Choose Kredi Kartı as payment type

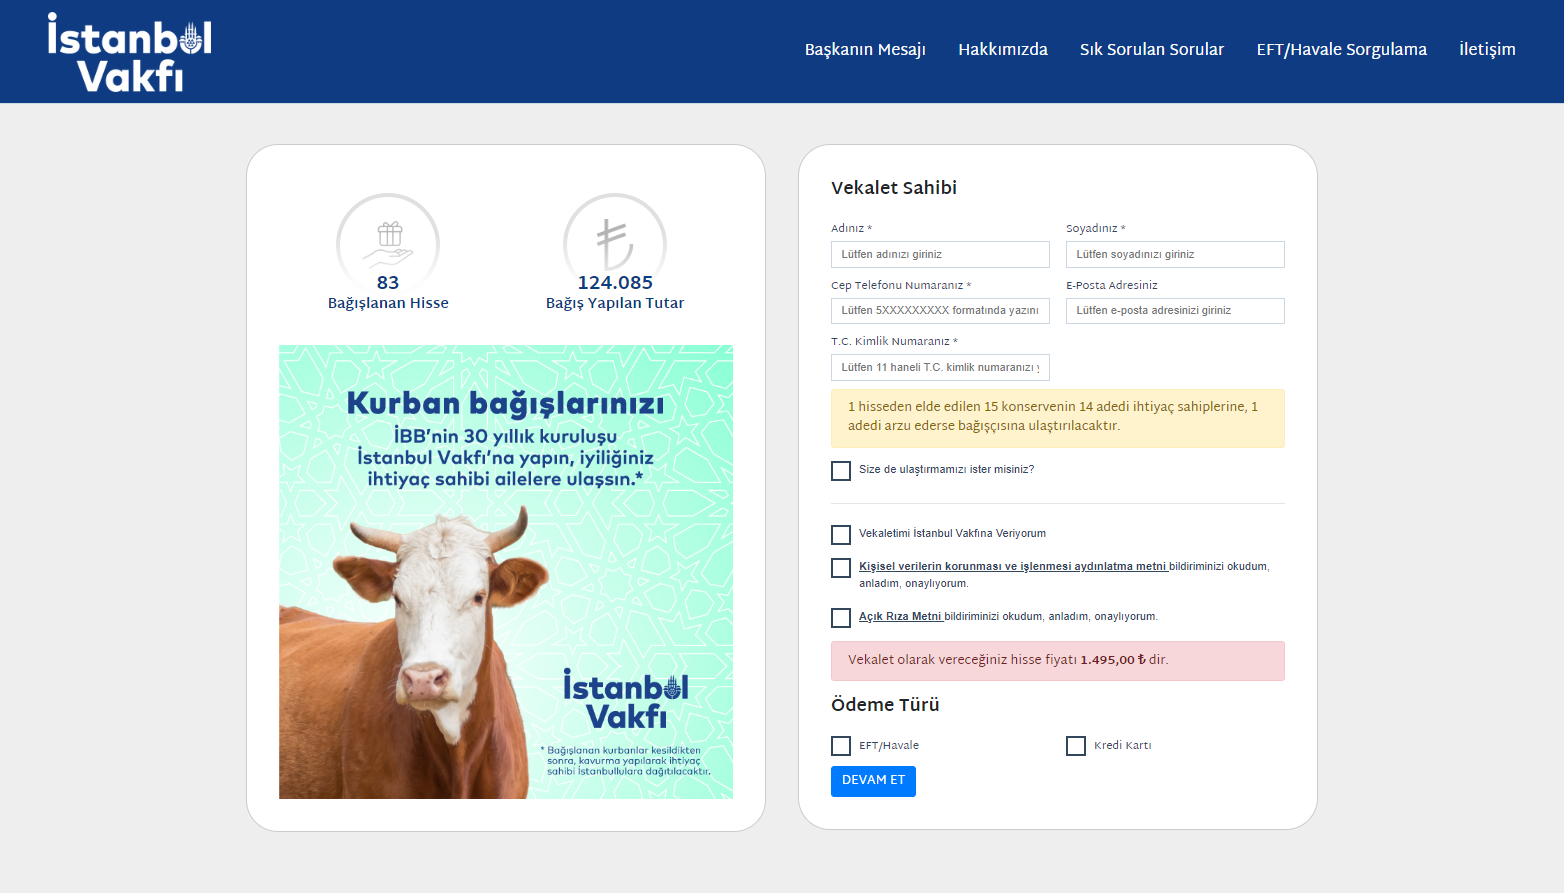(x=1076, y=746)
